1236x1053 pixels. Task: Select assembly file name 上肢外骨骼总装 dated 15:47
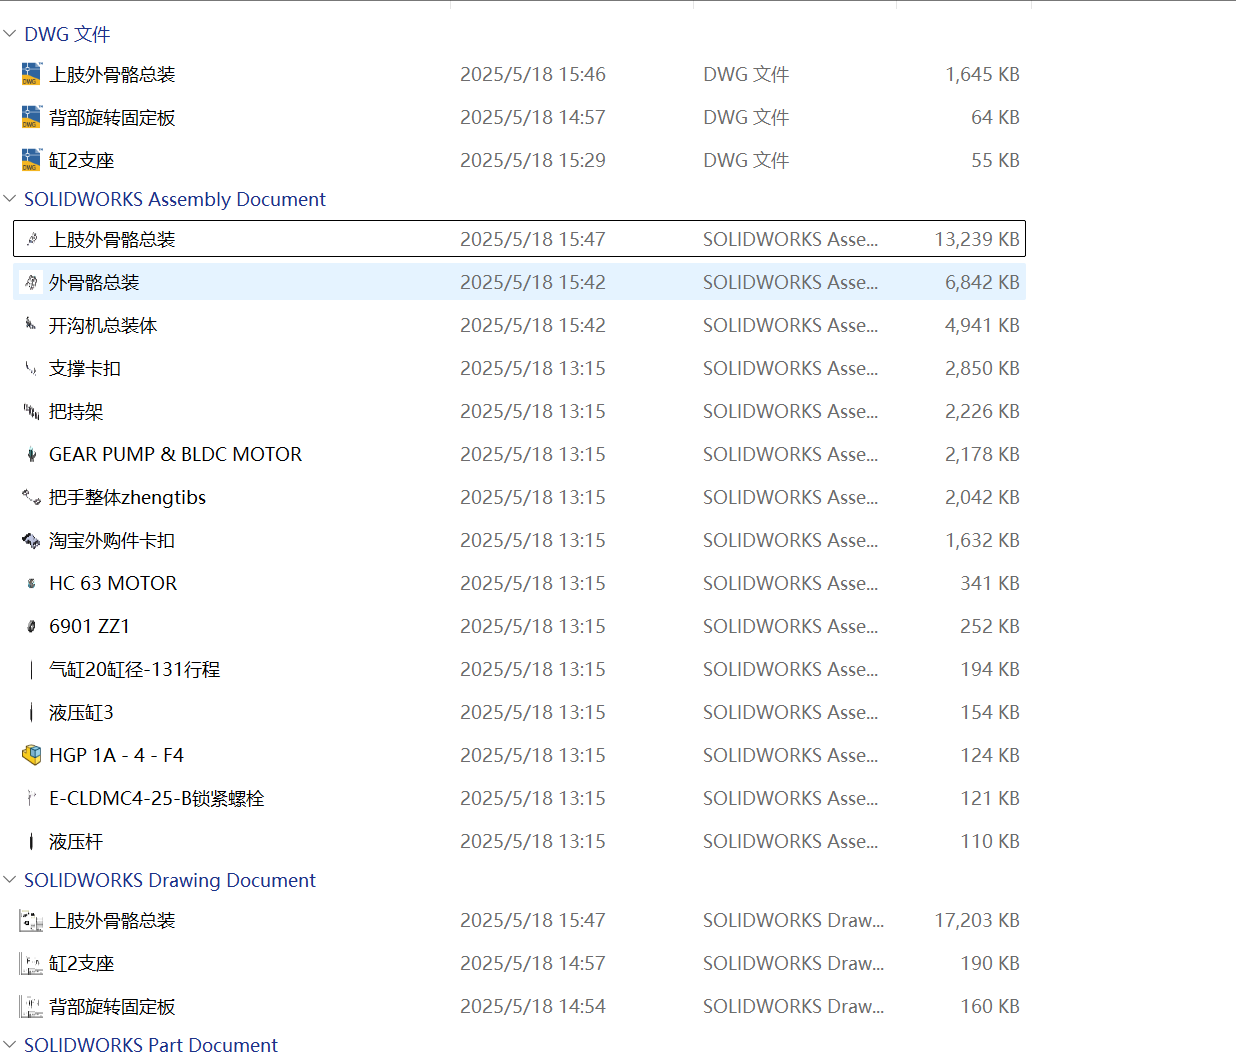coord(112,239)
